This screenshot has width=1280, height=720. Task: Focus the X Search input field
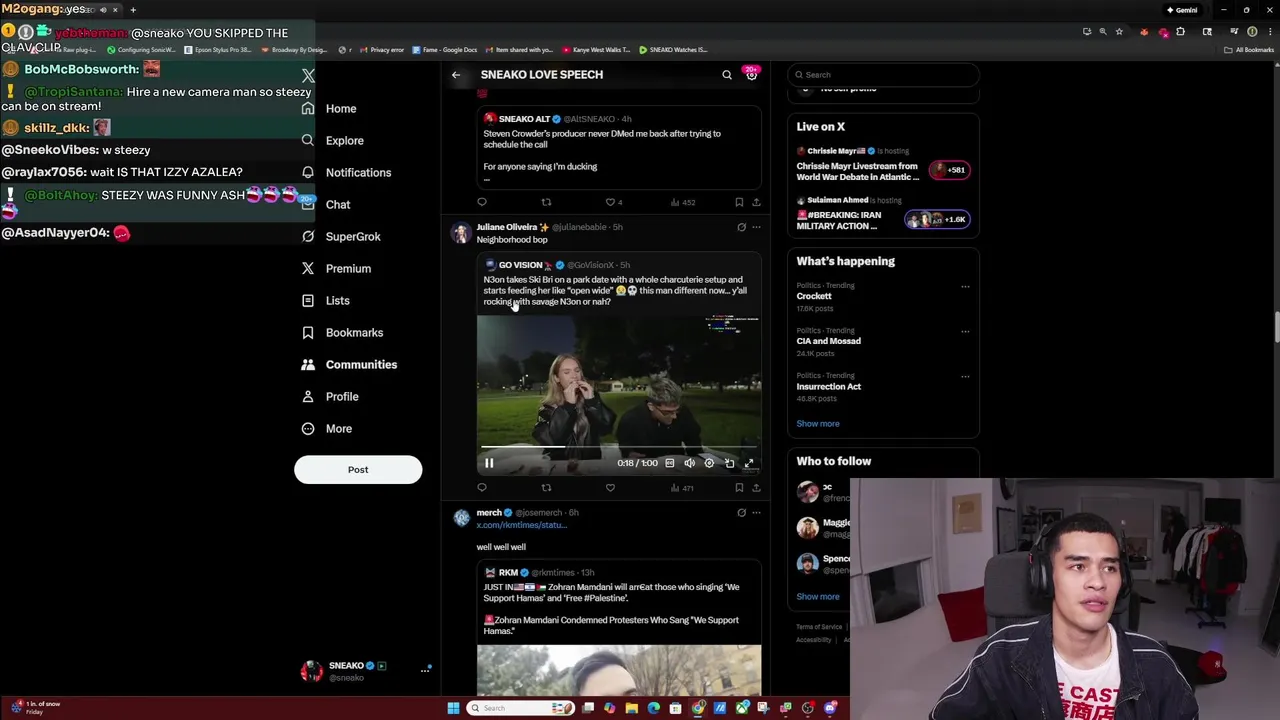coord(886,74)
